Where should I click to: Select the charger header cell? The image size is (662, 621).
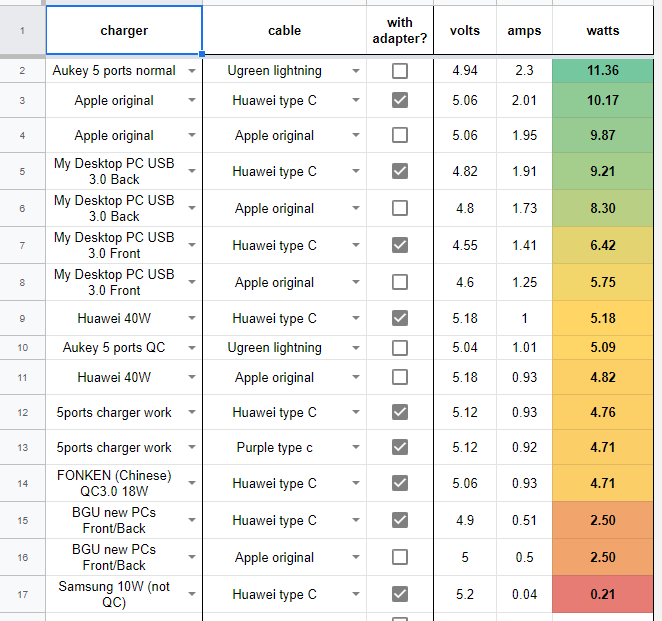124,31
